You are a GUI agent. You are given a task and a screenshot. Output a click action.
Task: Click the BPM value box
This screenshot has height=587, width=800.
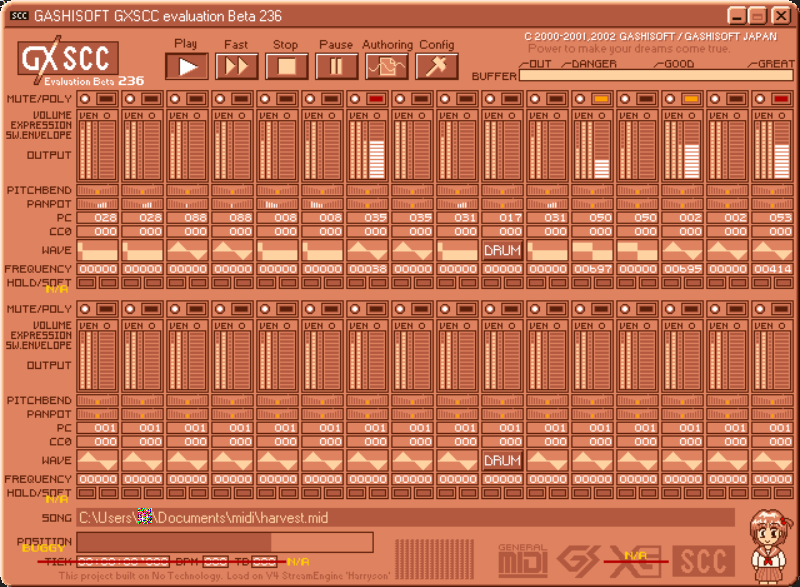coord(215,562)
